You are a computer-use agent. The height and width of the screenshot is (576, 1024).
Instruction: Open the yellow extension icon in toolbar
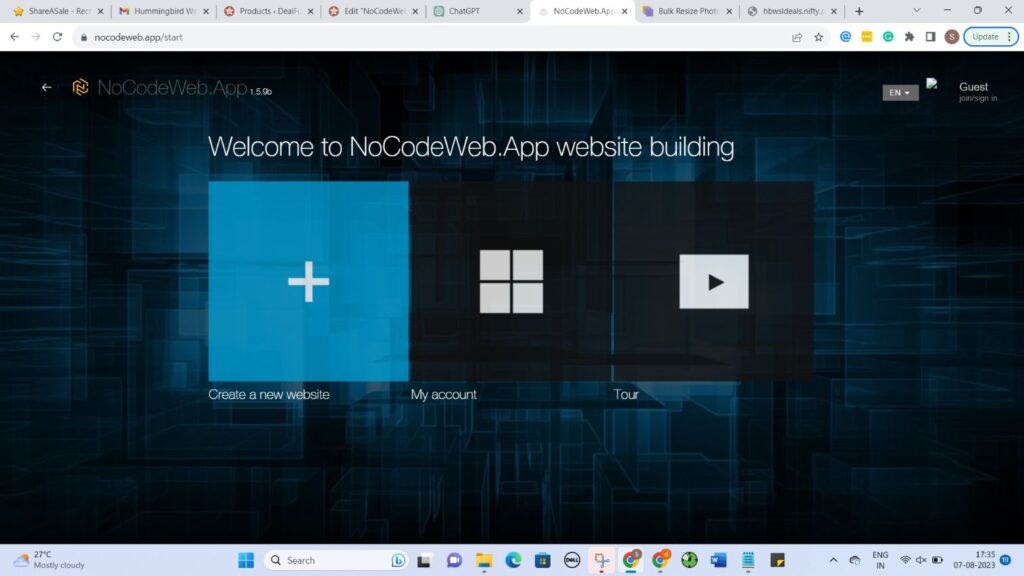(x=867, y=37)
